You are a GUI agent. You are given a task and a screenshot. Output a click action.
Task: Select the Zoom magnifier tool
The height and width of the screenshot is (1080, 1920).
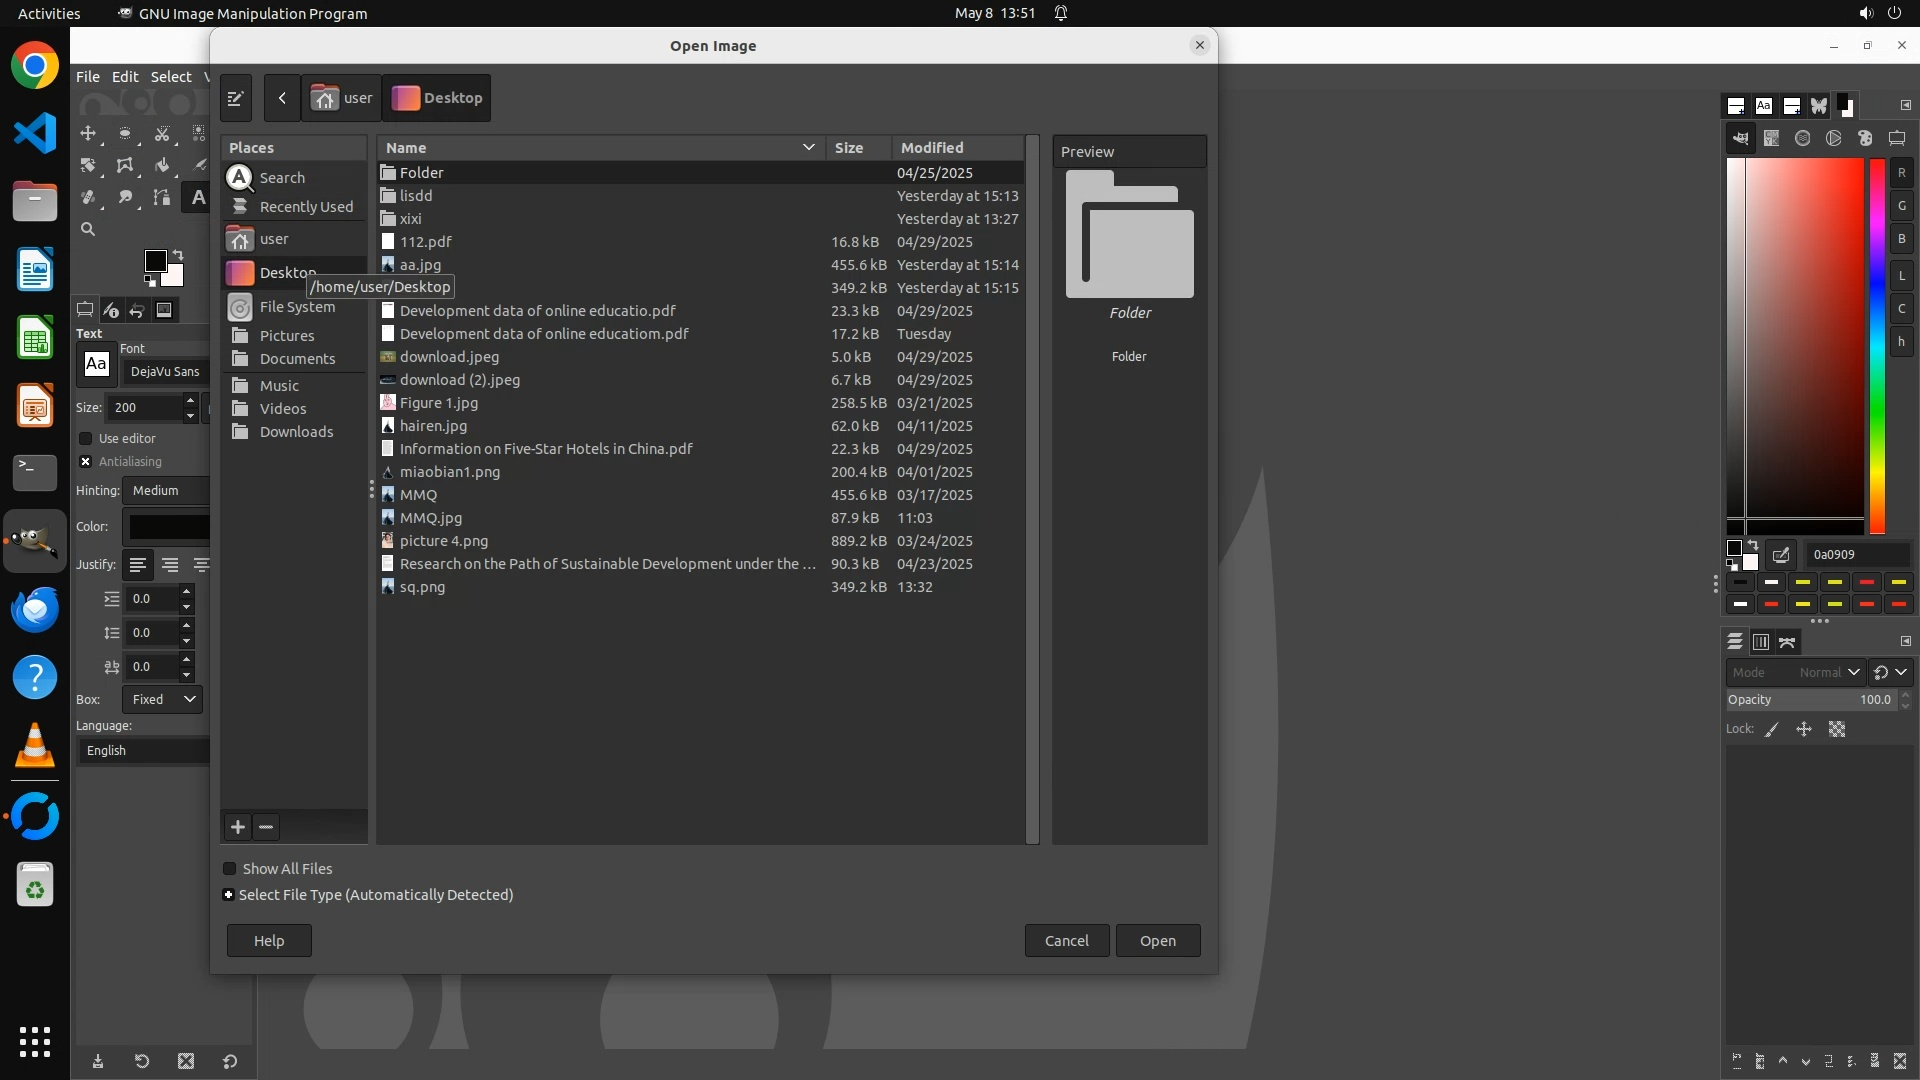(x=88, y=229)
